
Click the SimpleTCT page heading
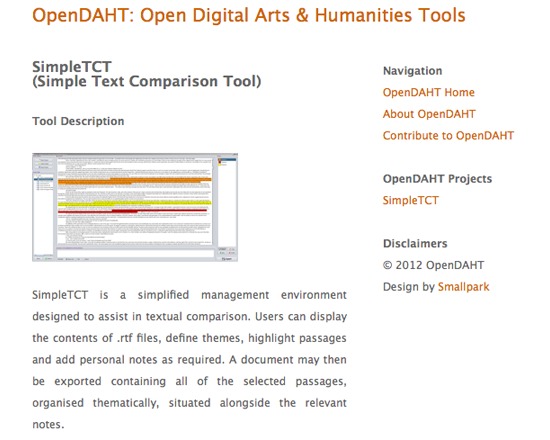tap(147, 74)
